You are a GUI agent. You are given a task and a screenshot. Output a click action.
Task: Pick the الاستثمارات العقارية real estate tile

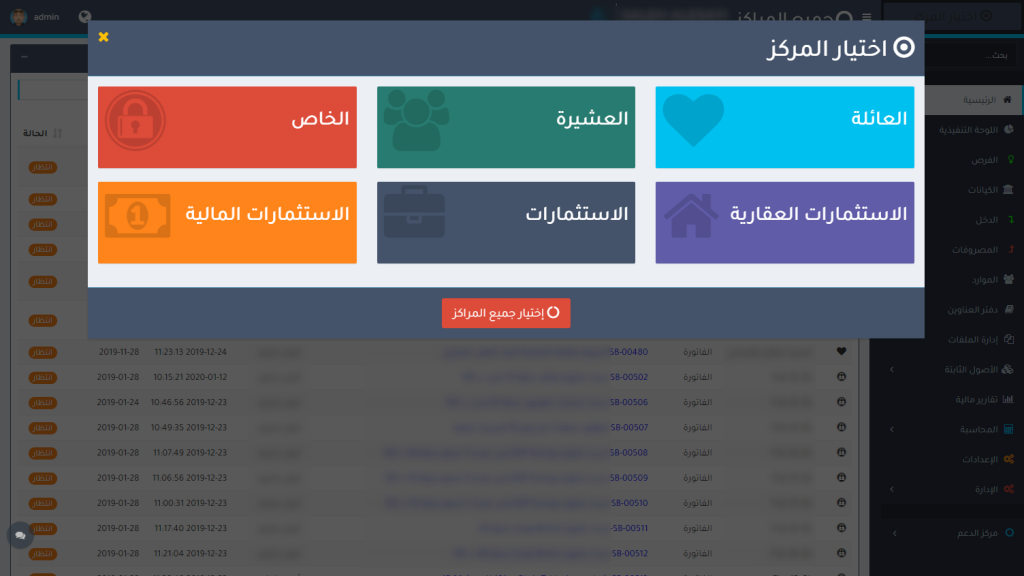784,222
